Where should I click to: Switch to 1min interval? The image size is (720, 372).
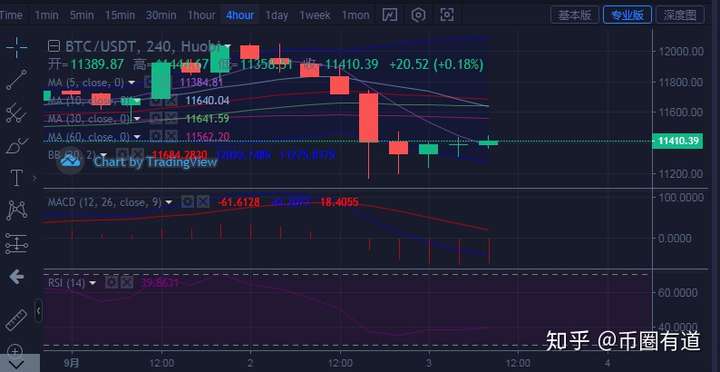click(46, 16)
